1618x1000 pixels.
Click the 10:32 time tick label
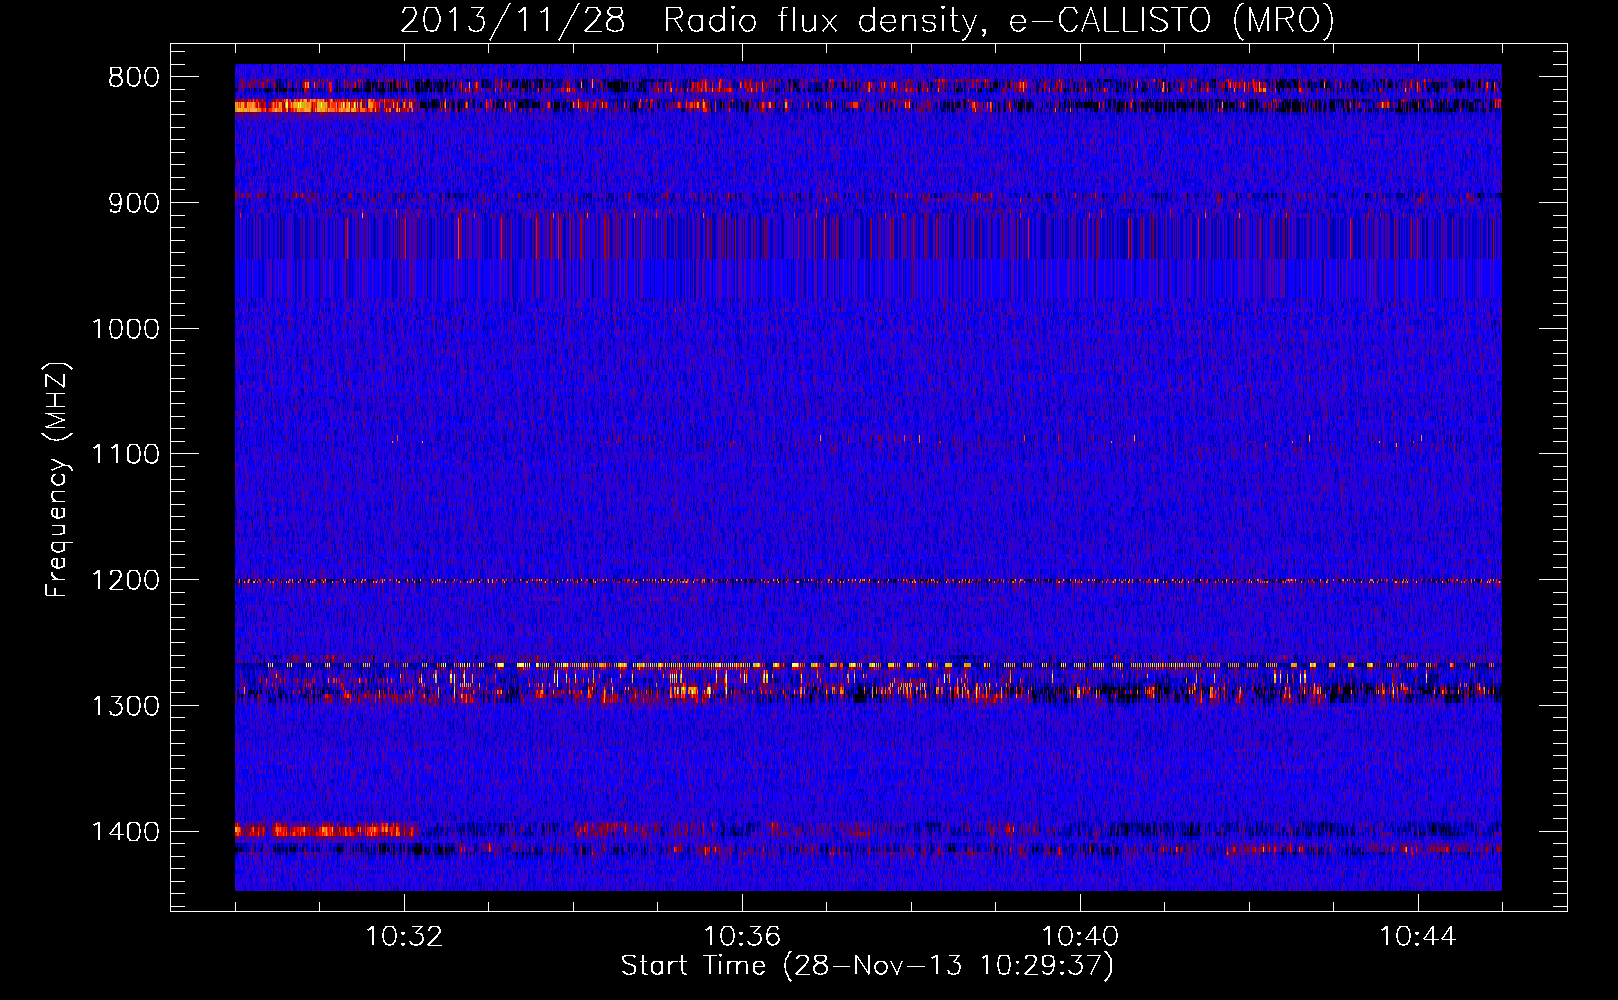coord(404,937)
